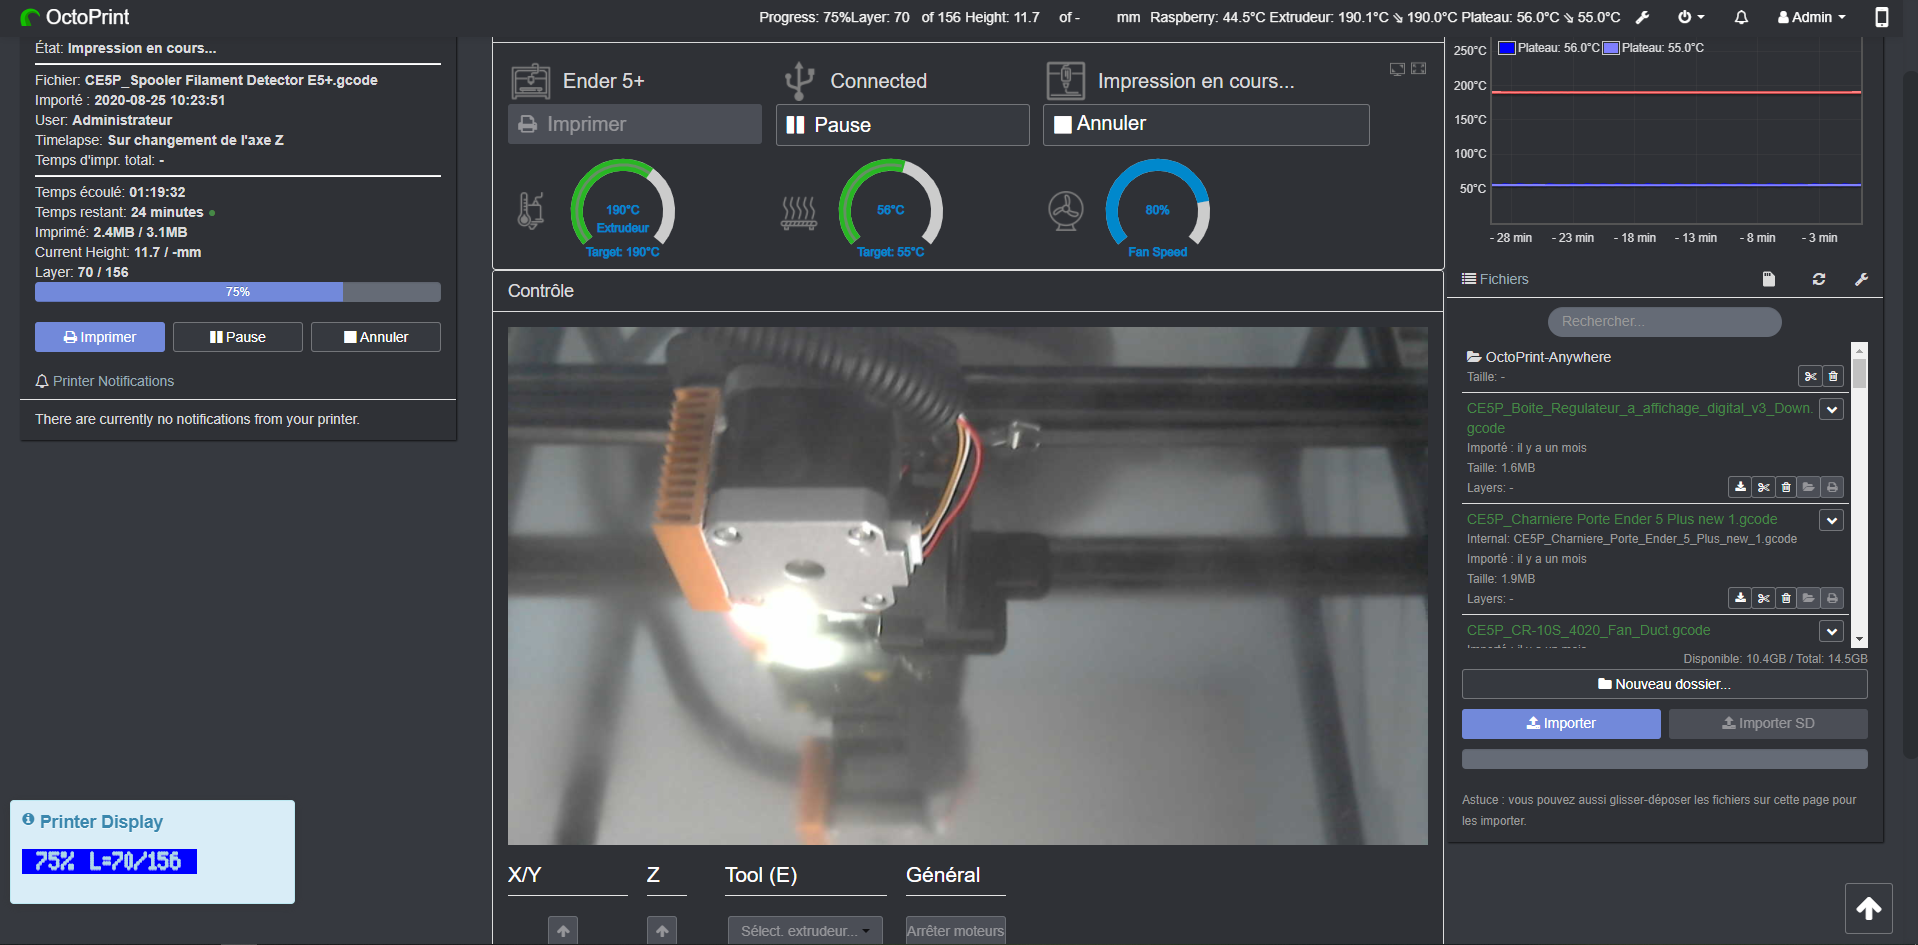Open the Sélect. extrudeur dropdown

pyautogui.click(x=805, y=930)
